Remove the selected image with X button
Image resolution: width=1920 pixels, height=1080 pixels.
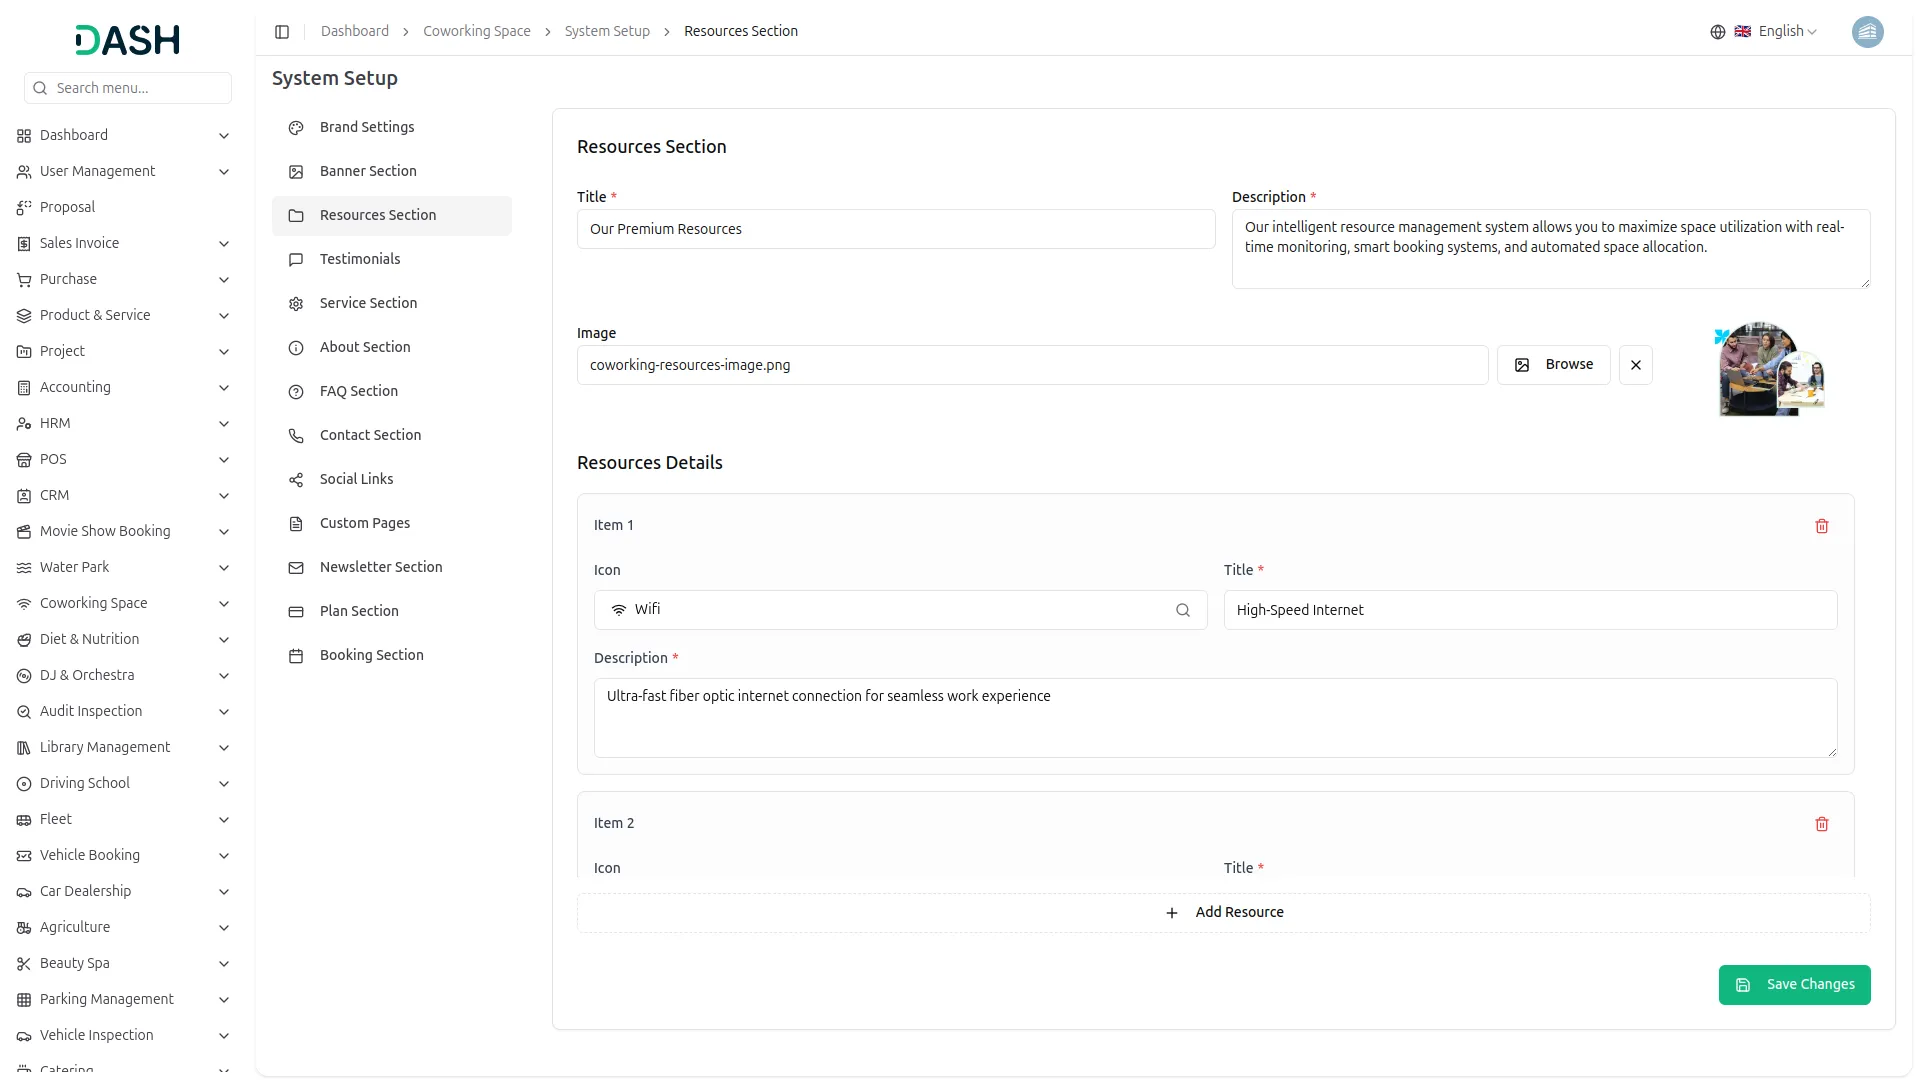pyautogui.click(x=1635, y=365)
